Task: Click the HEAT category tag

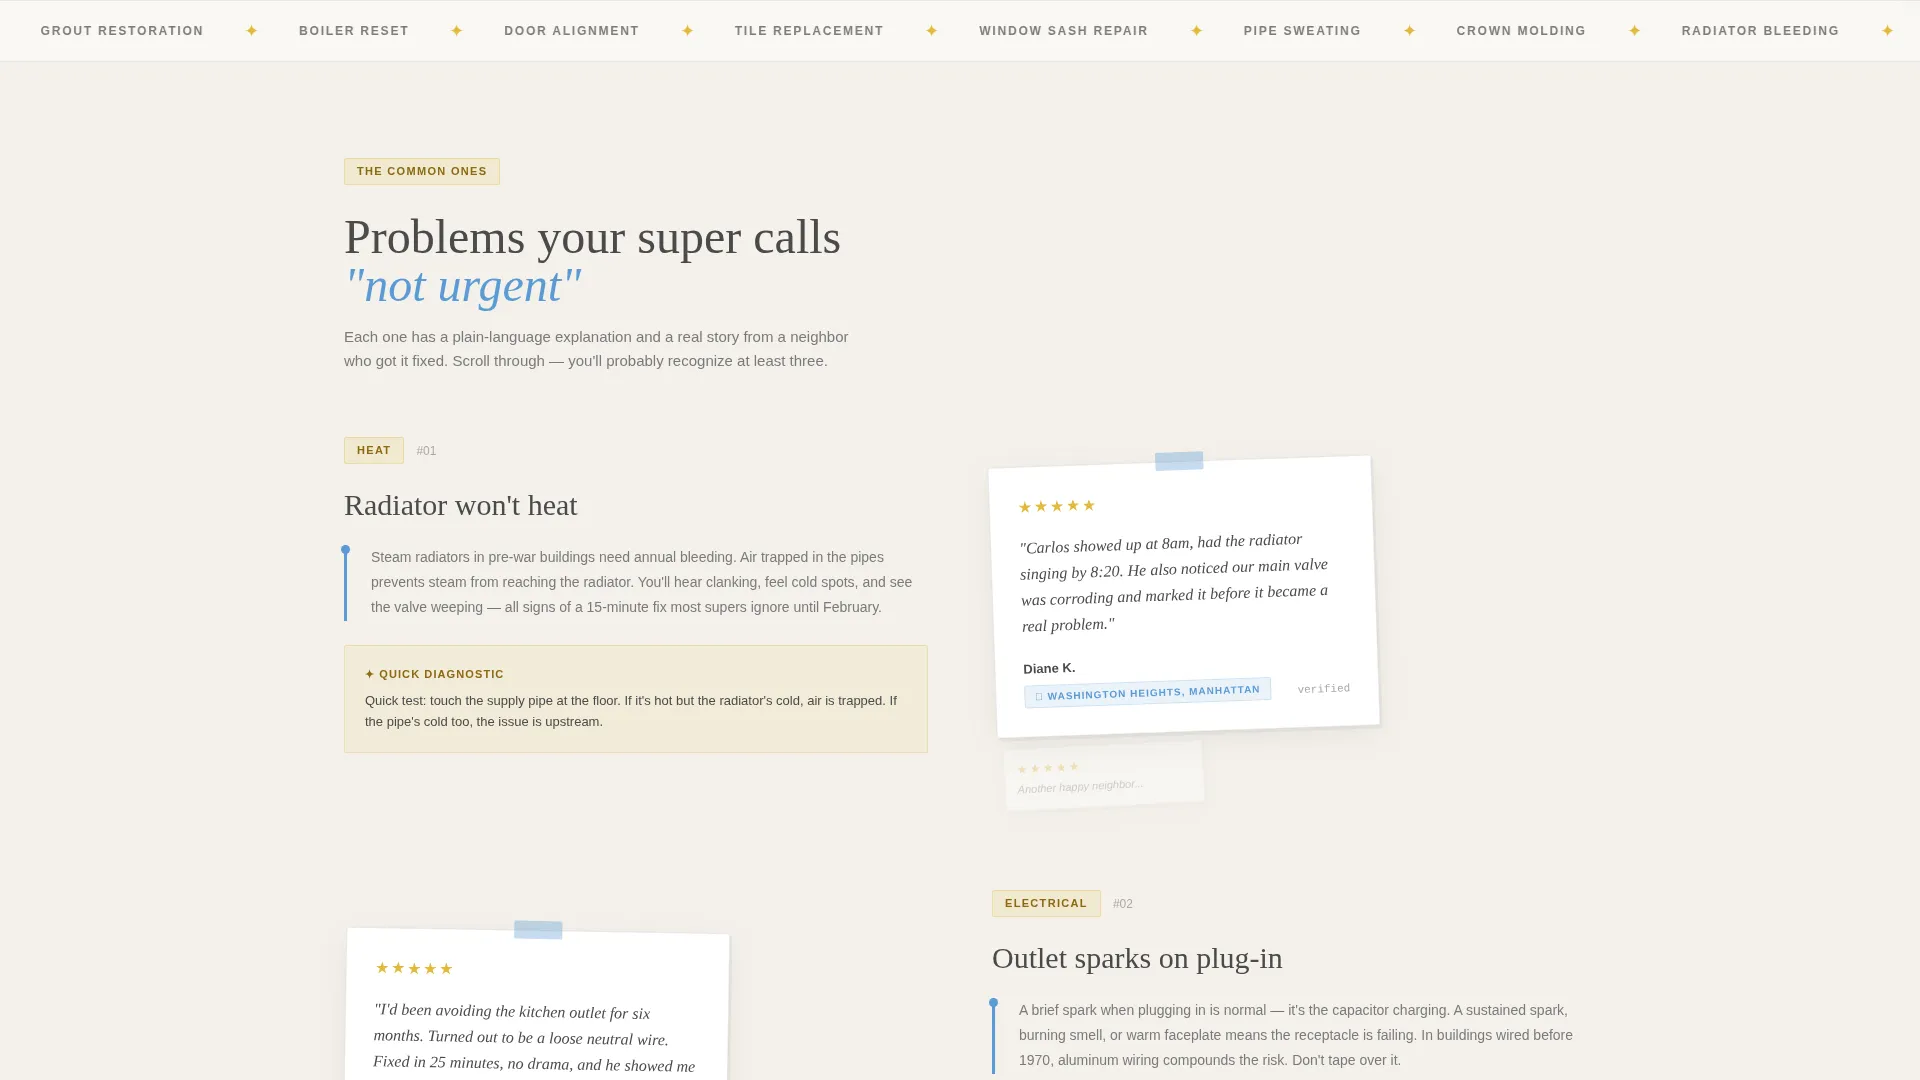Action: pyautogui.click(x=374, y=450)
